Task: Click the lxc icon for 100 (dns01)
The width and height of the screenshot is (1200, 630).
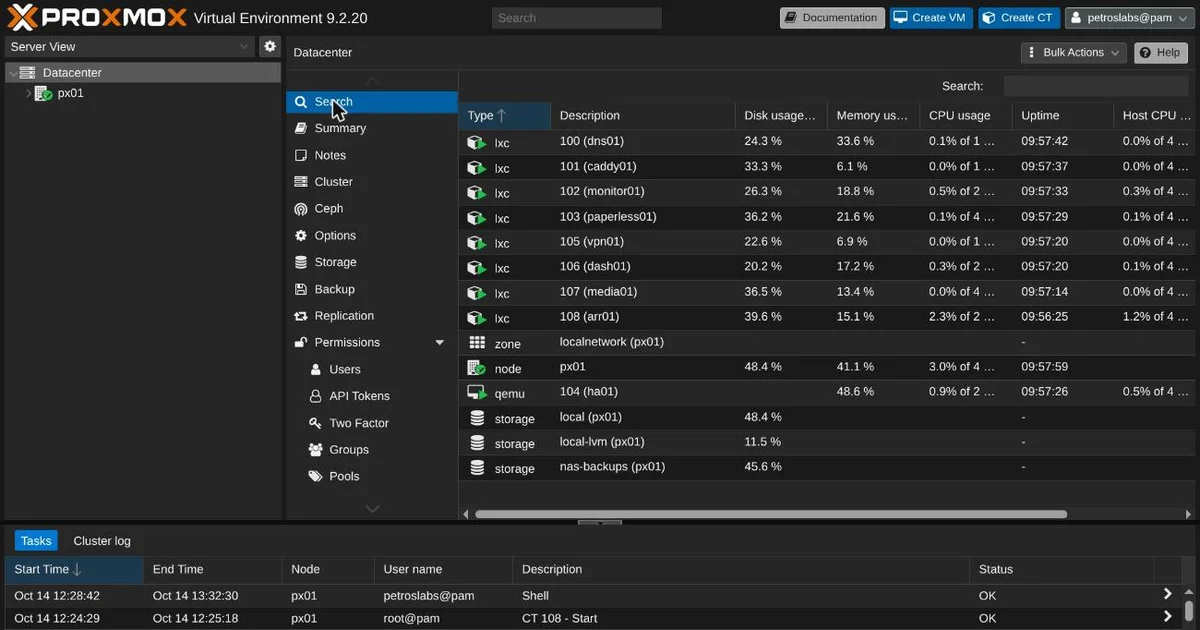Action: point(476,142)
